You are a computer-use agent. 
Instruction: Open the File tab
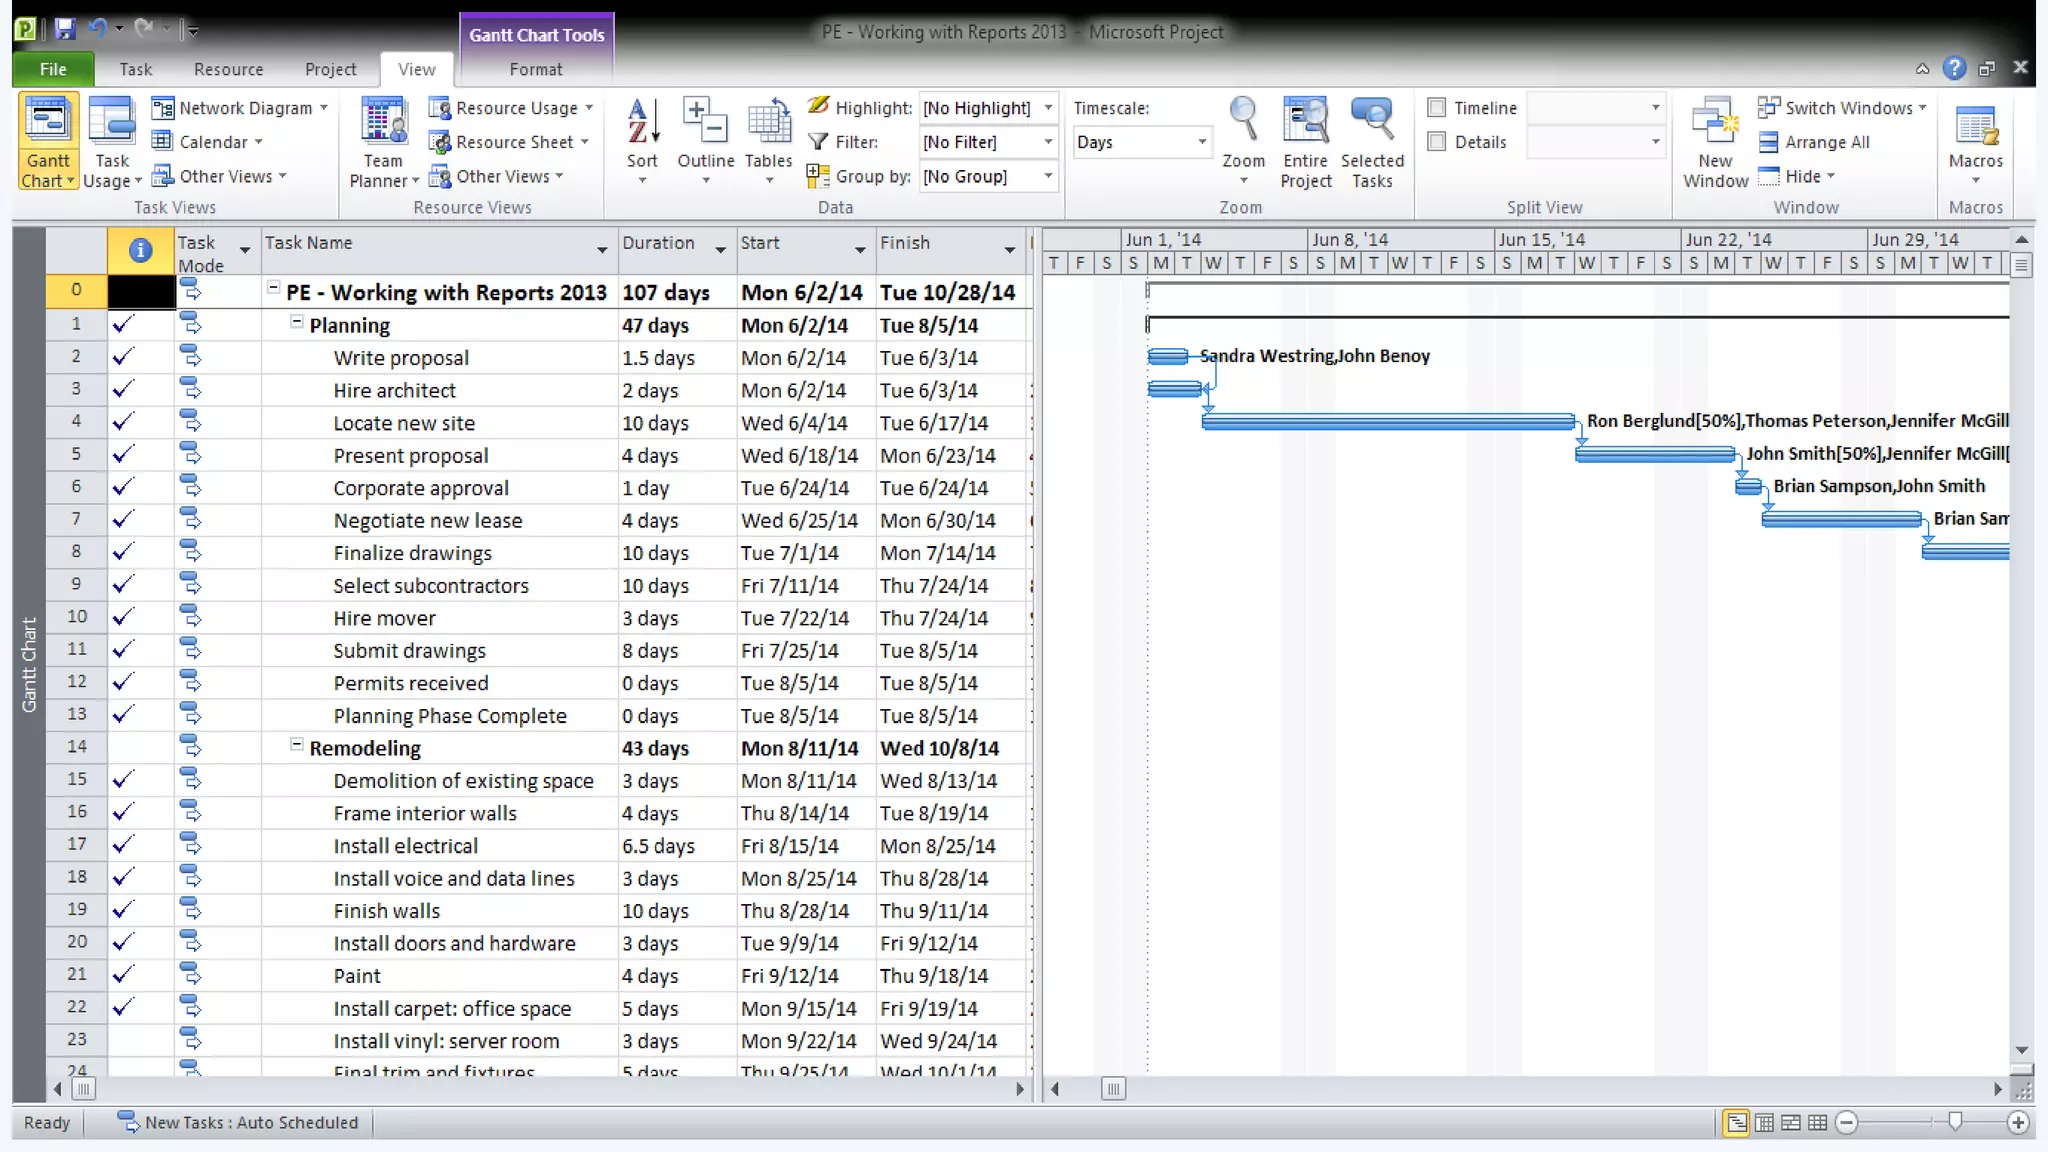(x=53, y=69)
